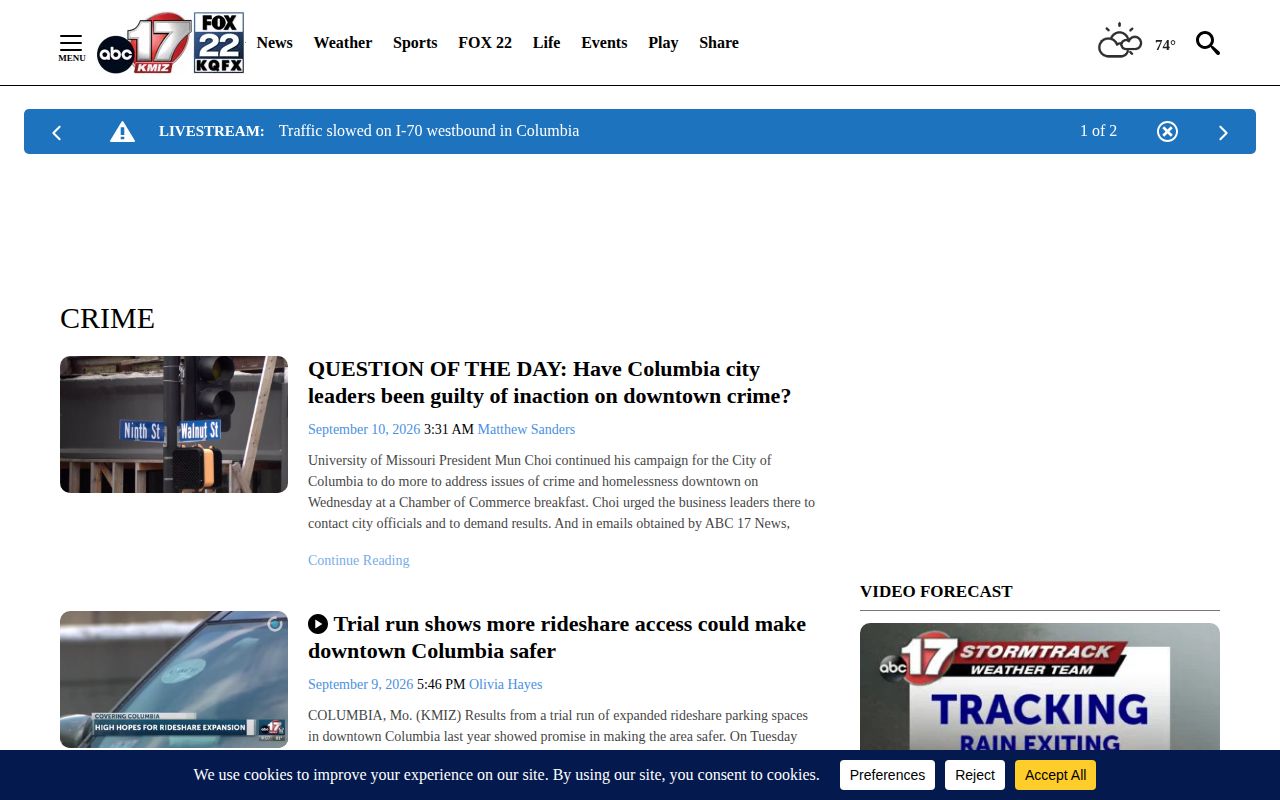1280x800 pixels.
Task: Click the I-70 traffic livestream alert link
Action: (x=429, y=131)
